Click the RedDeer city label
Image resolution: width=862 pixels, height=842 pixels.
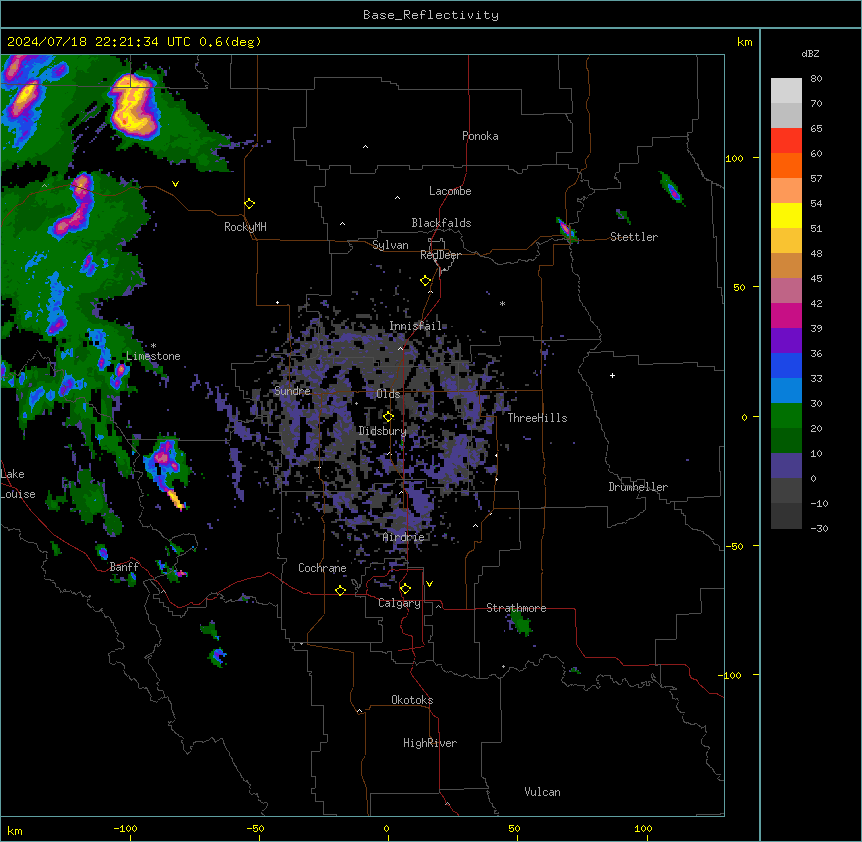(x=440, y=255)
